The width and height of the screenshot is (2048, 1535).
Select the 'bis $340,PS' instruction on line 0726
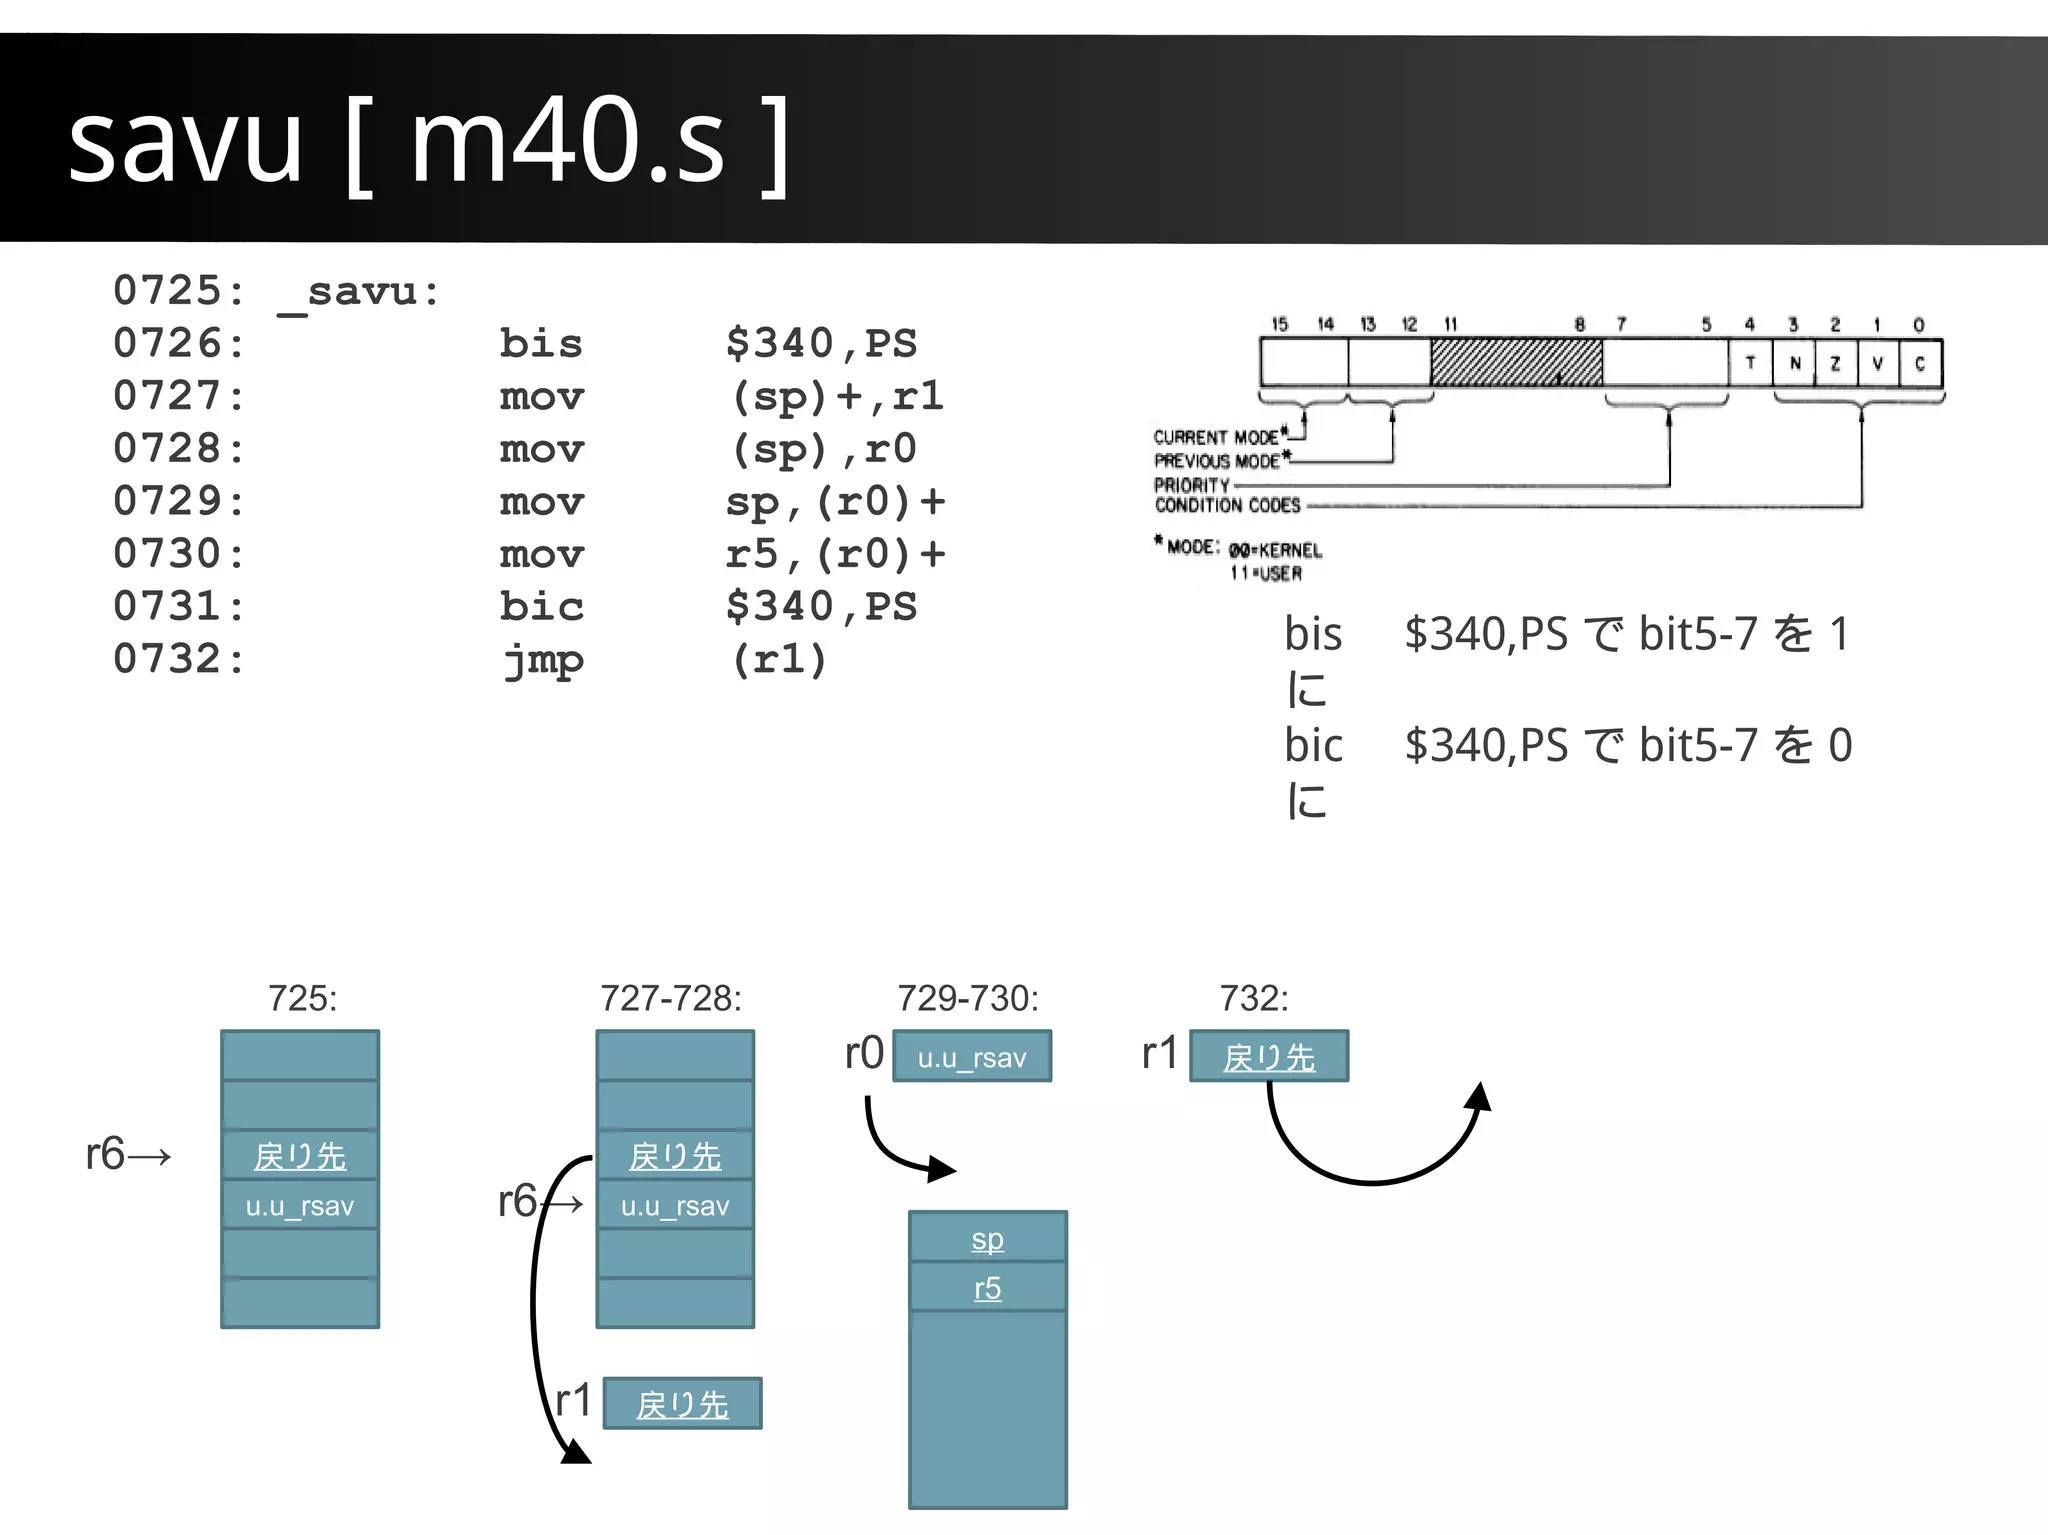tap(708, 344)
